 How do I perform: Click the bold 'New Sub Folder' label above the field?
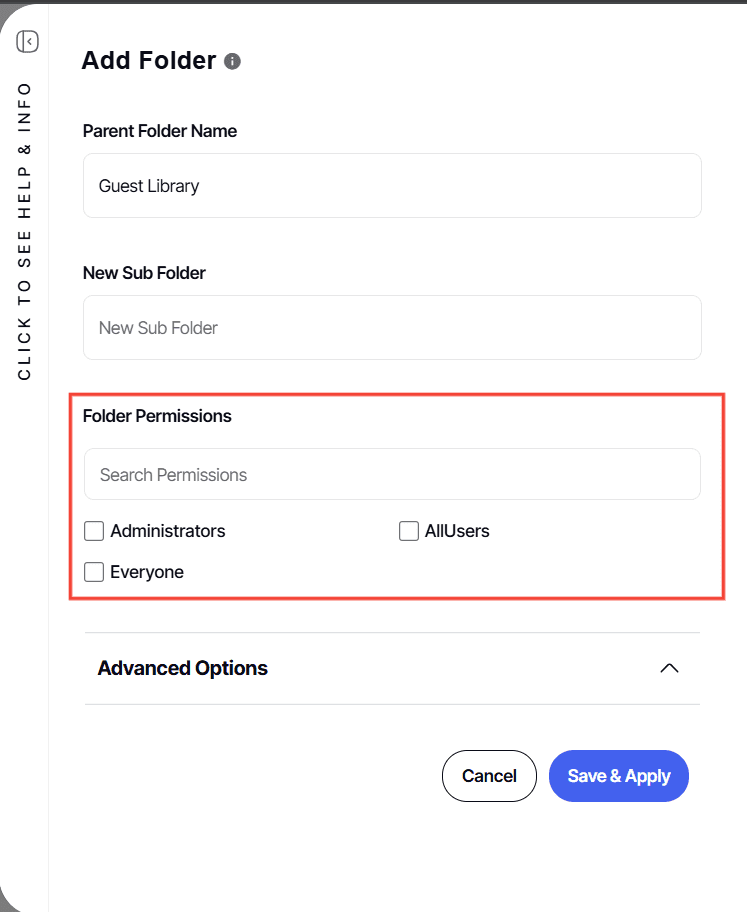point(144,273)
